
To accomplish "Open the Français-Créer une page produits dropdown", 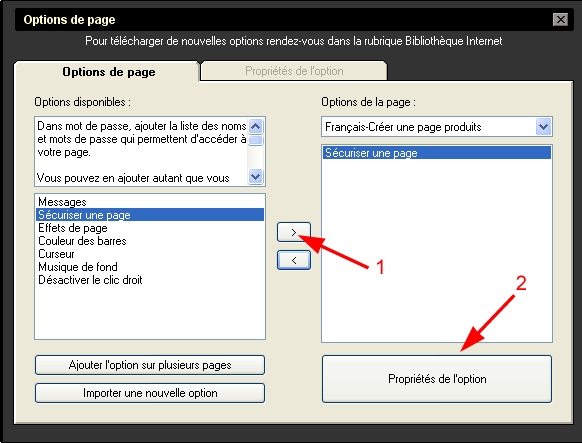I will tap(543, 127).
